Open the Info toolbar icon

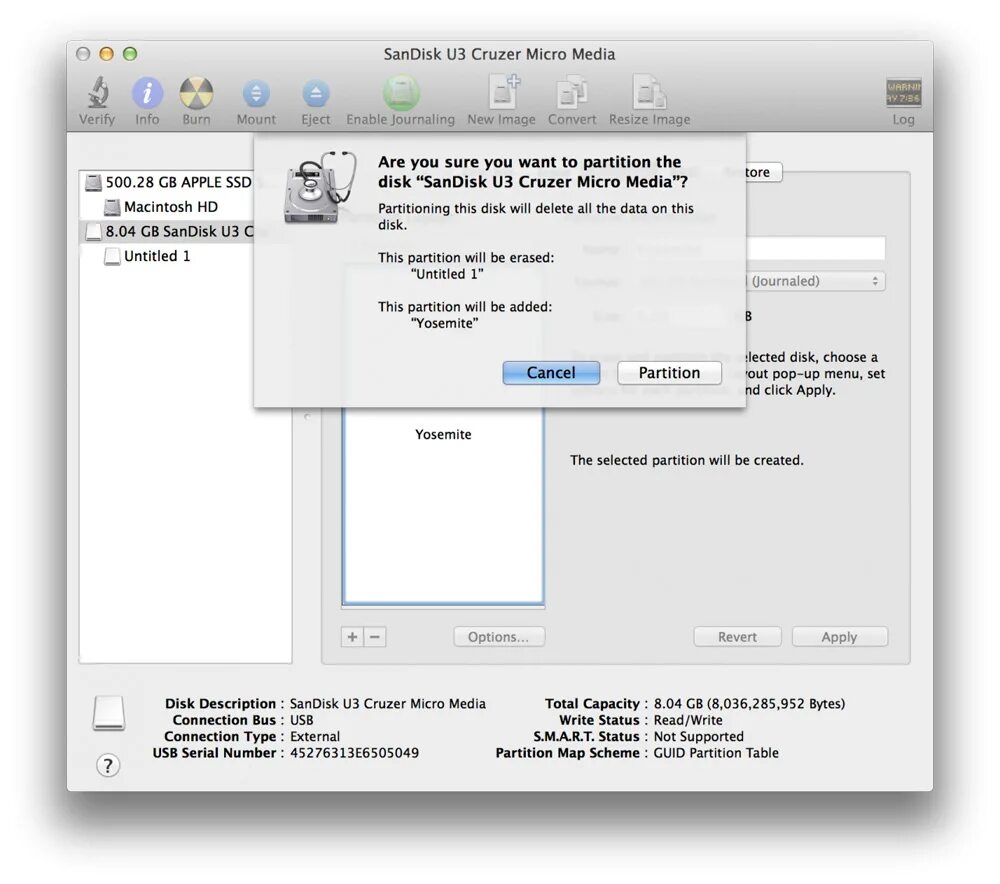pyautogui.click(x=147, y=93)
